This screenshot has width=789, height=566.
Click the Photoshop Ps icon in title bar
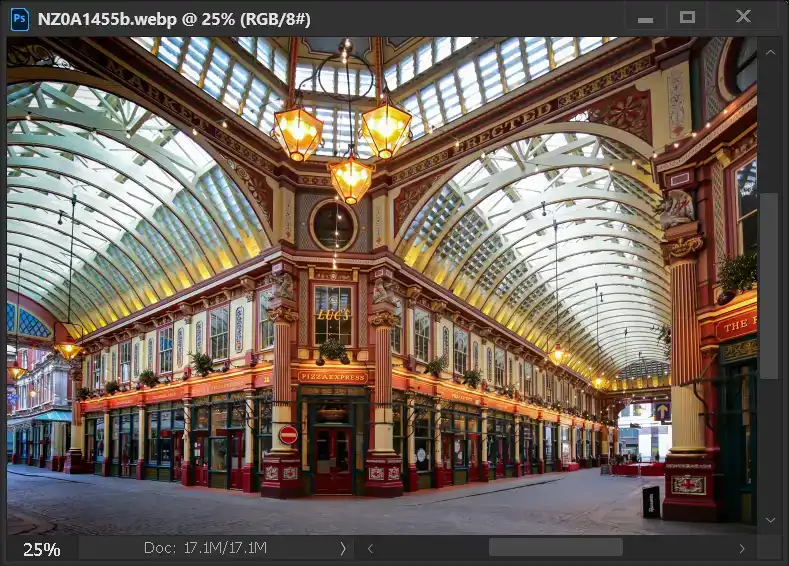pos(20,19)
